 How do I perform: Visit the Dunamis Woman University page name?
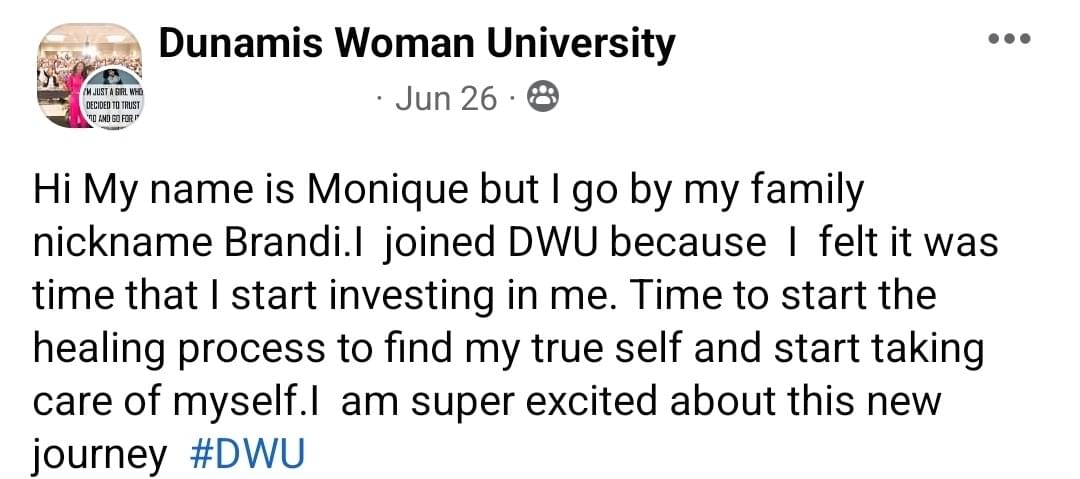point(417,44)
